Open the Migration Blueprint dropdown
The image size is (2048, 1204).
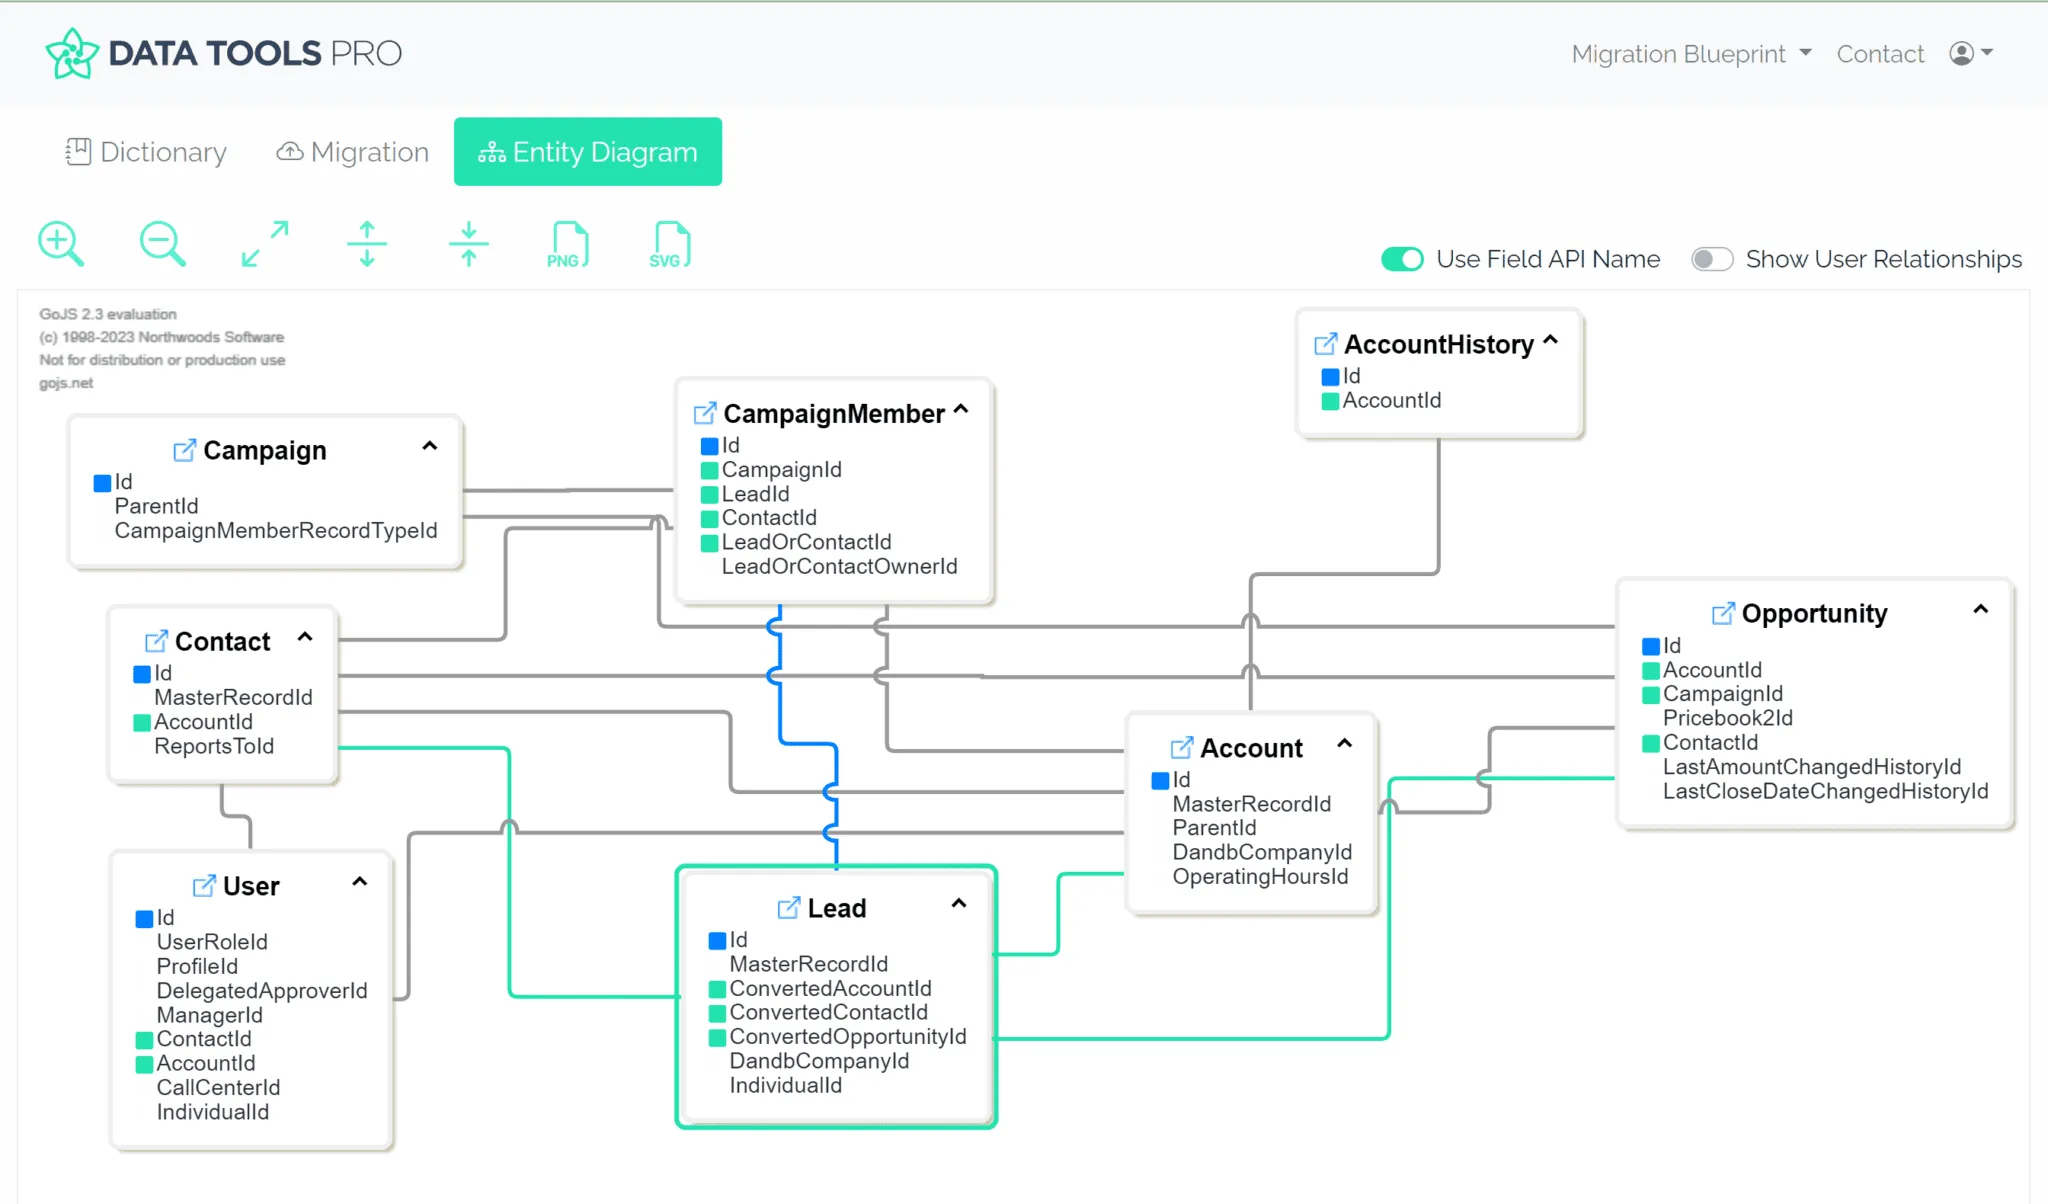click(x=1689, y=54)
